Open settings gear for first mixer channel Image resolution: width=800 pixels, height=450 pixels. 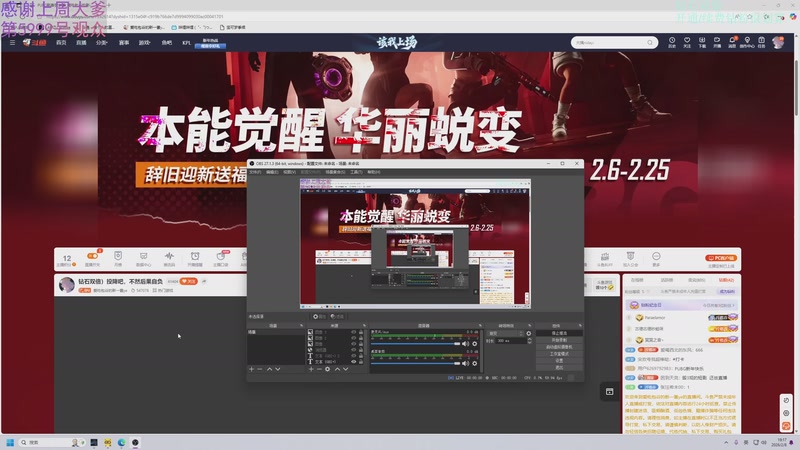[x=474, y=344]
